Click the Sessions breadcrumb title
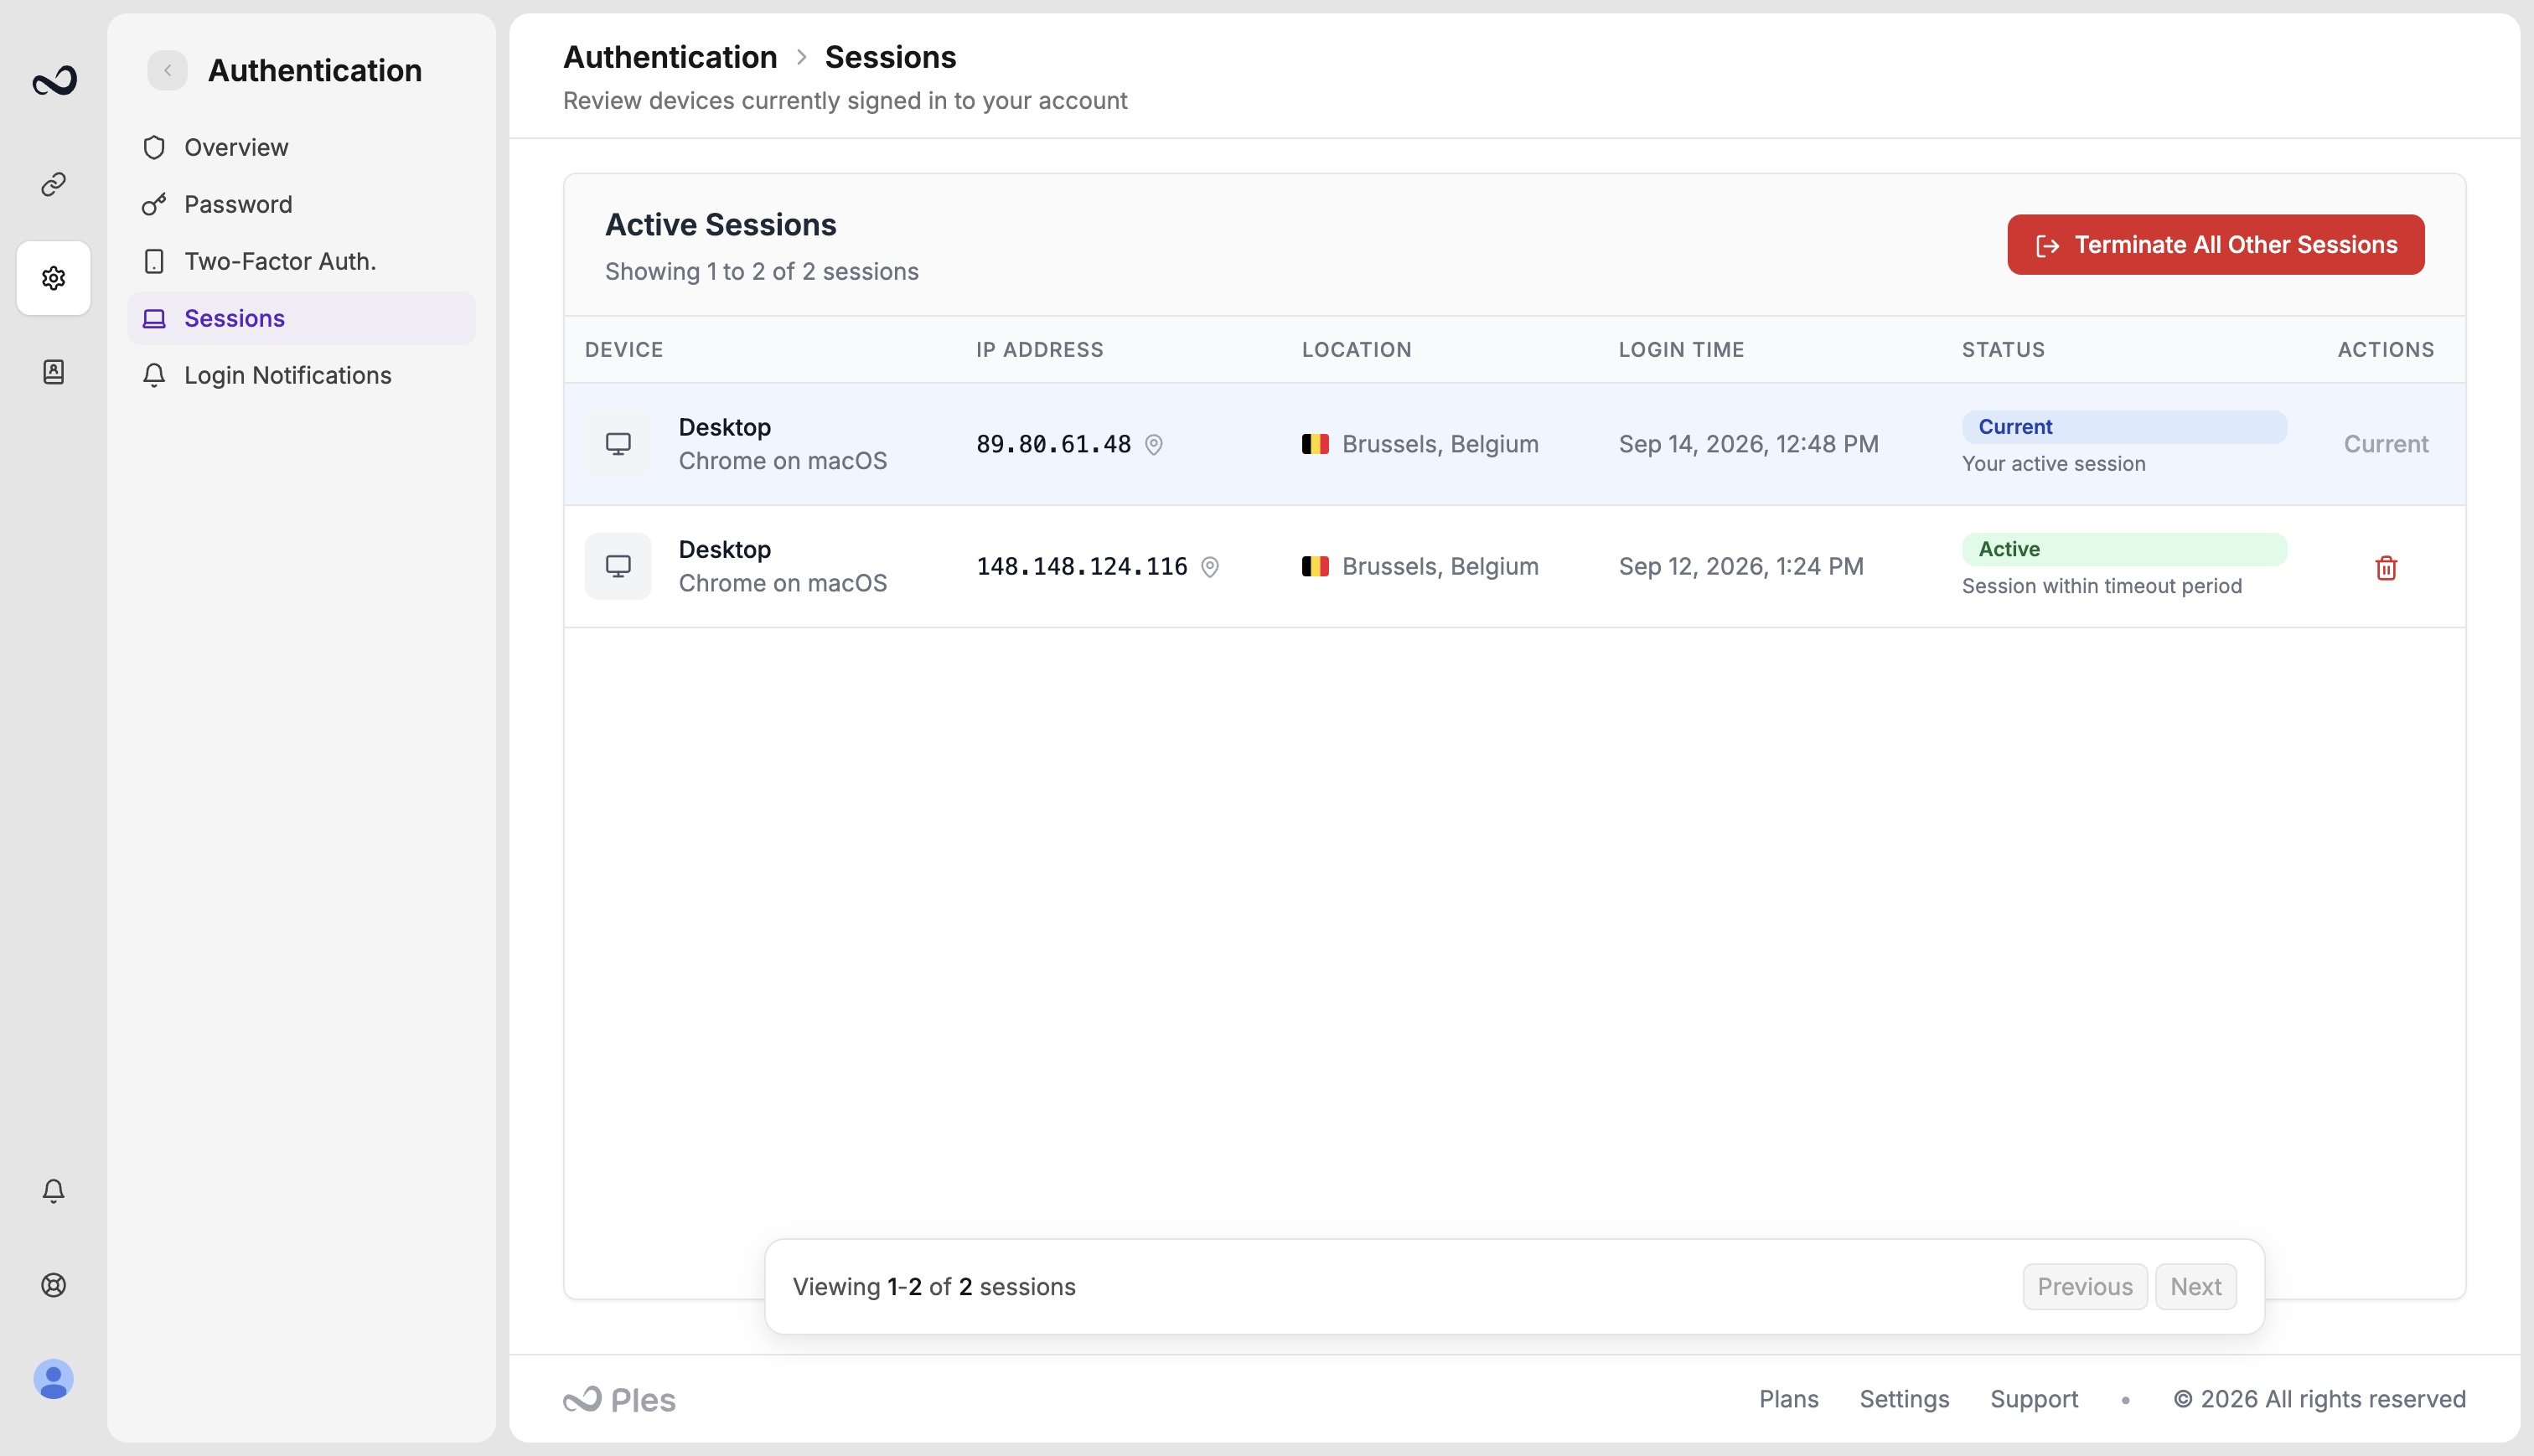2534x1456 pixels. tap(890, 57)
